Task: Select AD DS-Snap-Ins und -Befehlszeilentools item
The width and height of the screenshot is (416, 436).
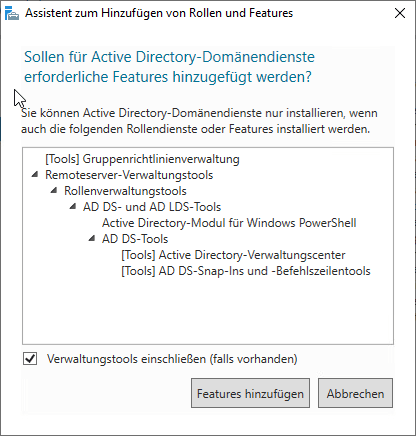Action: pyautogui.click(x=246, y=271)
